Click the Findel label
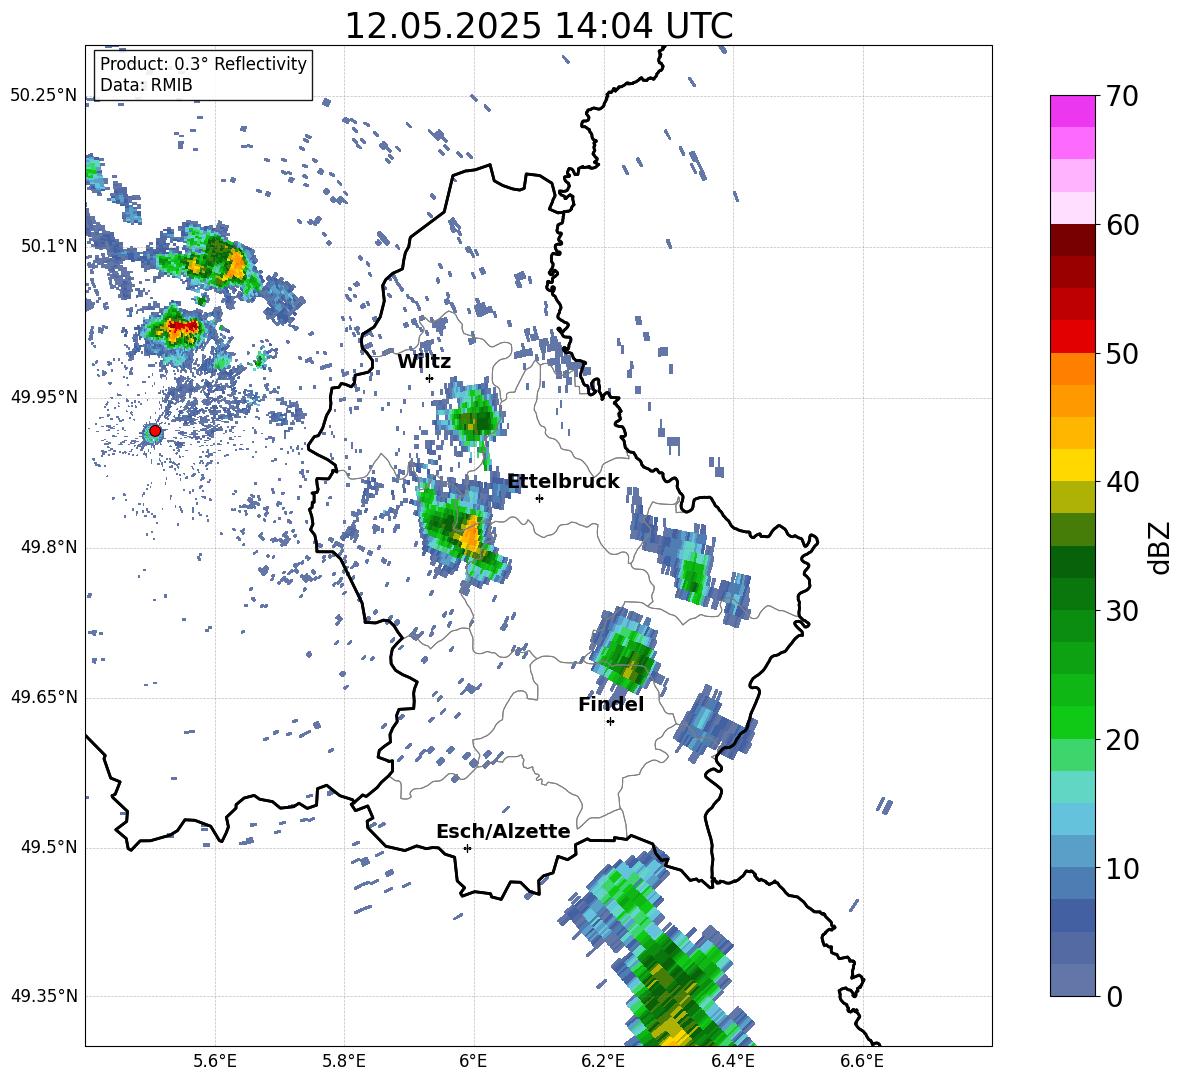The image size is (1184, 1081). click(x=611, y=704)
